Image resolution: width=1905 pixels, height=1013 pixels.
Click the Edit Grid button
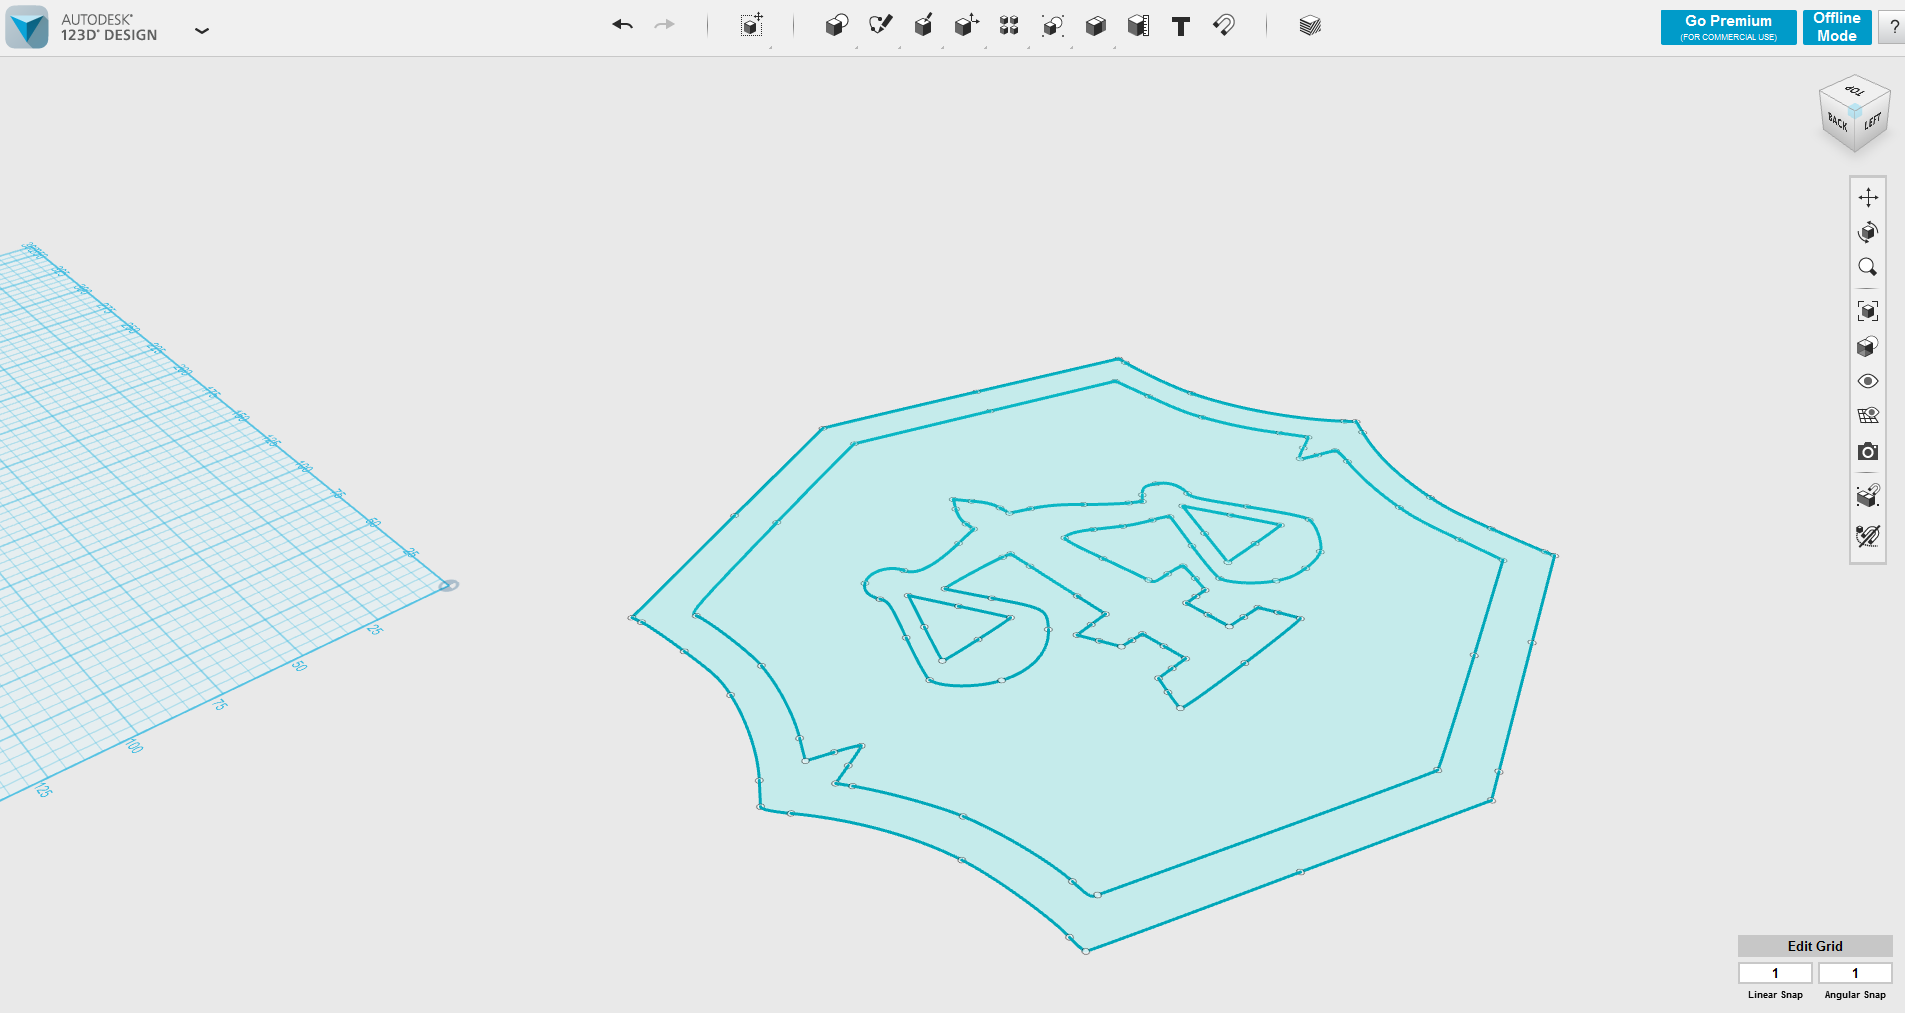(x=1814, y=945)
